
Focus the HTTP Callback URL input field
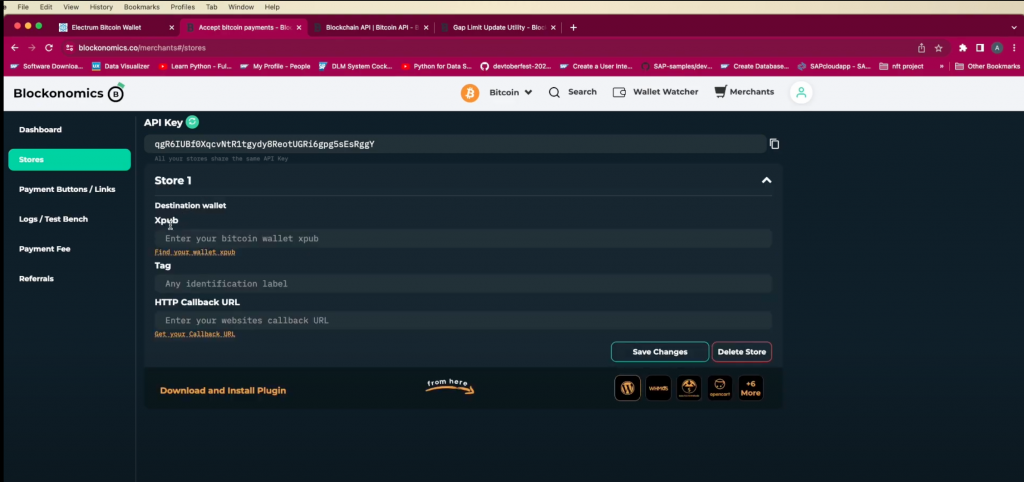(463, 320)
